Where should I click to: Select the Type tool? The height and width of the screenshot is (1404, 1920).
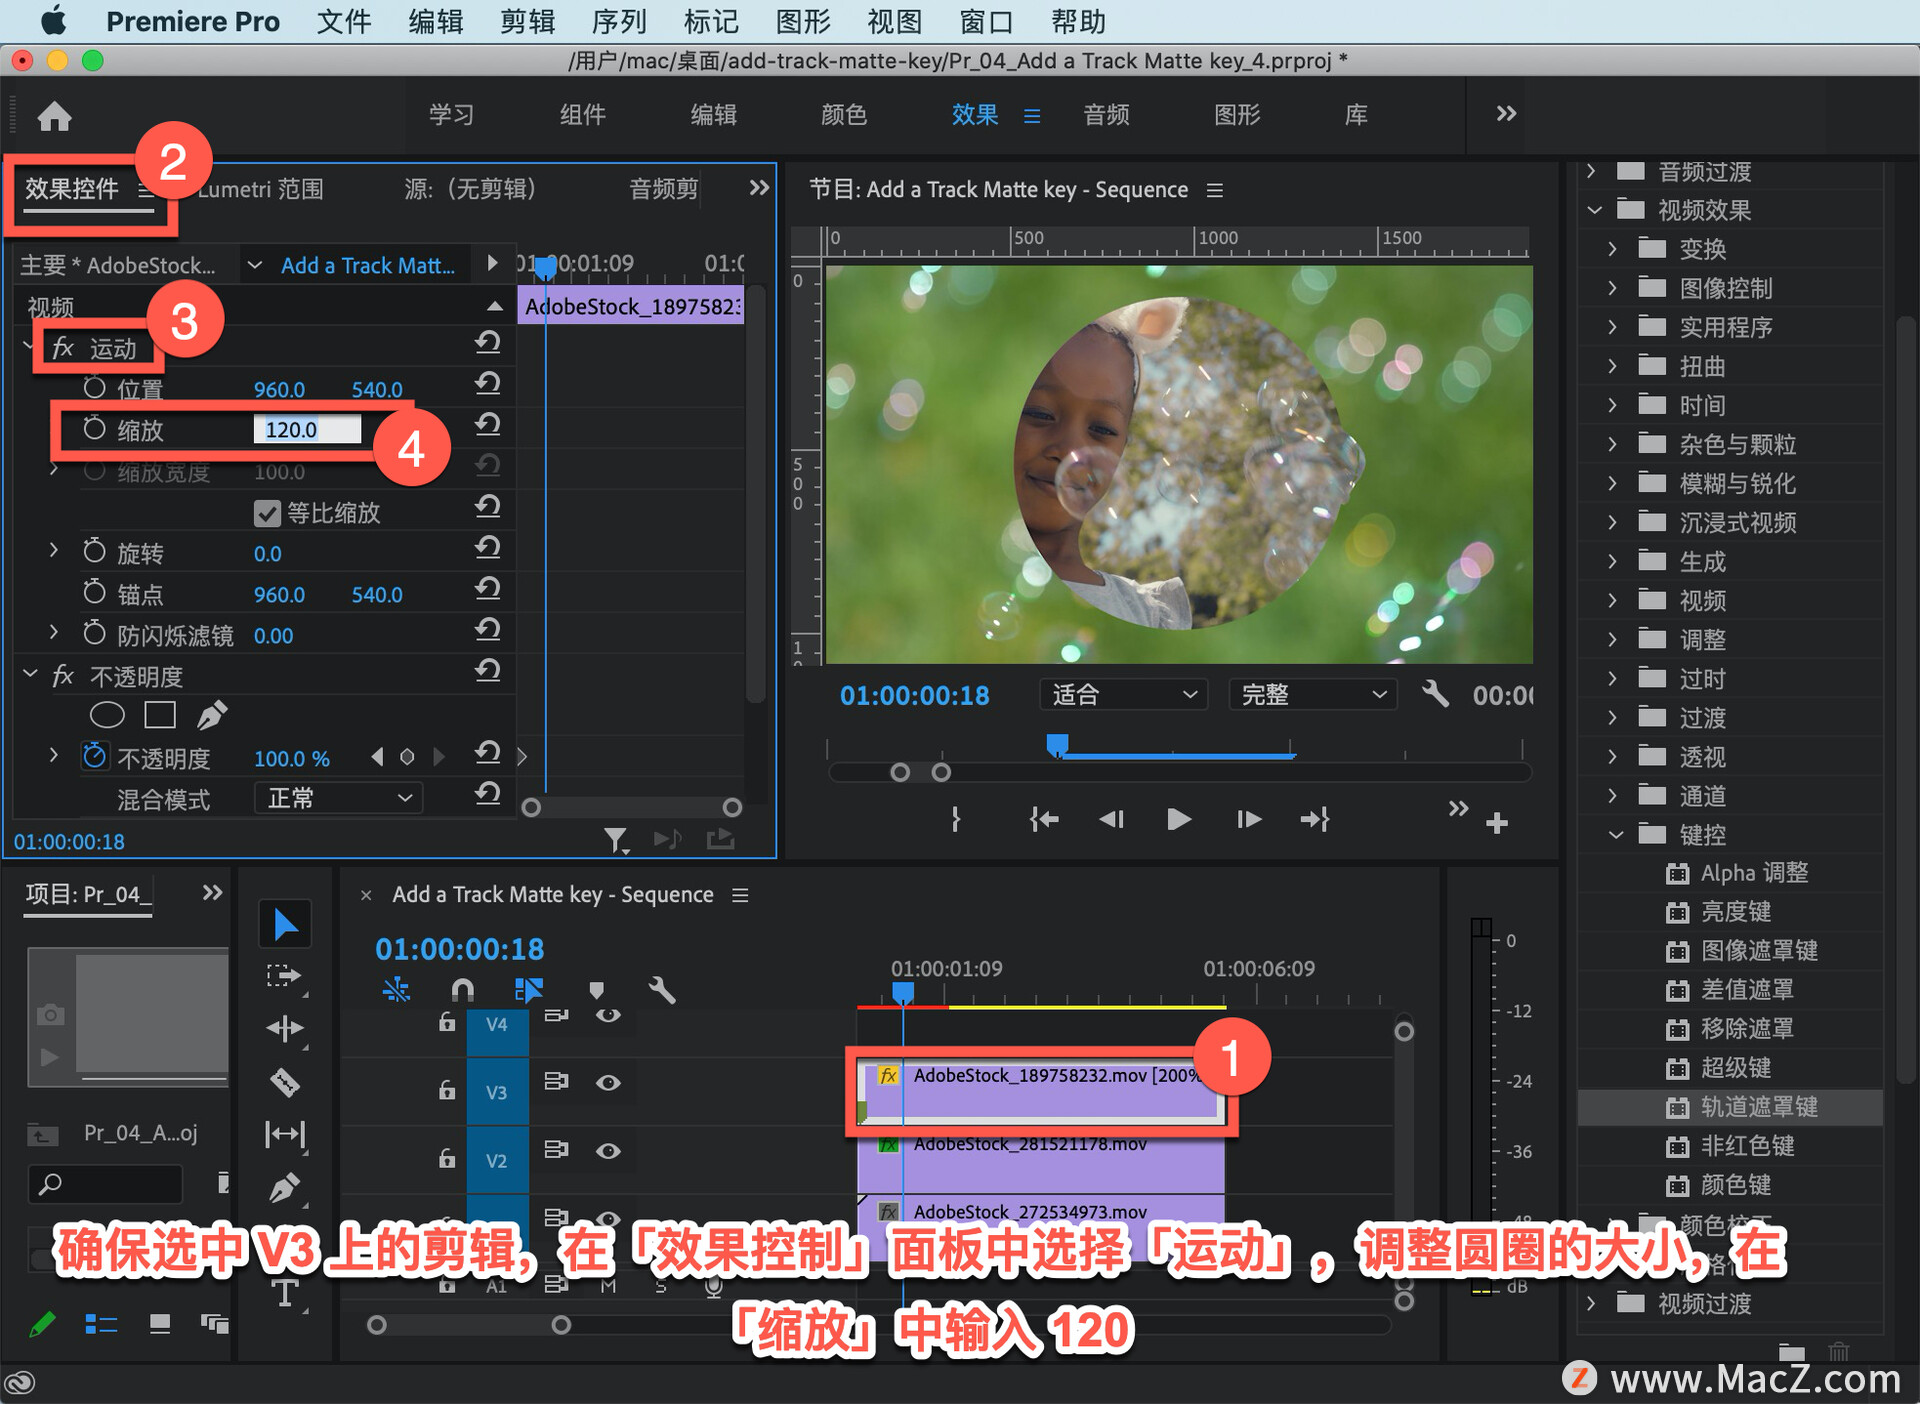tap(285, 1293)
